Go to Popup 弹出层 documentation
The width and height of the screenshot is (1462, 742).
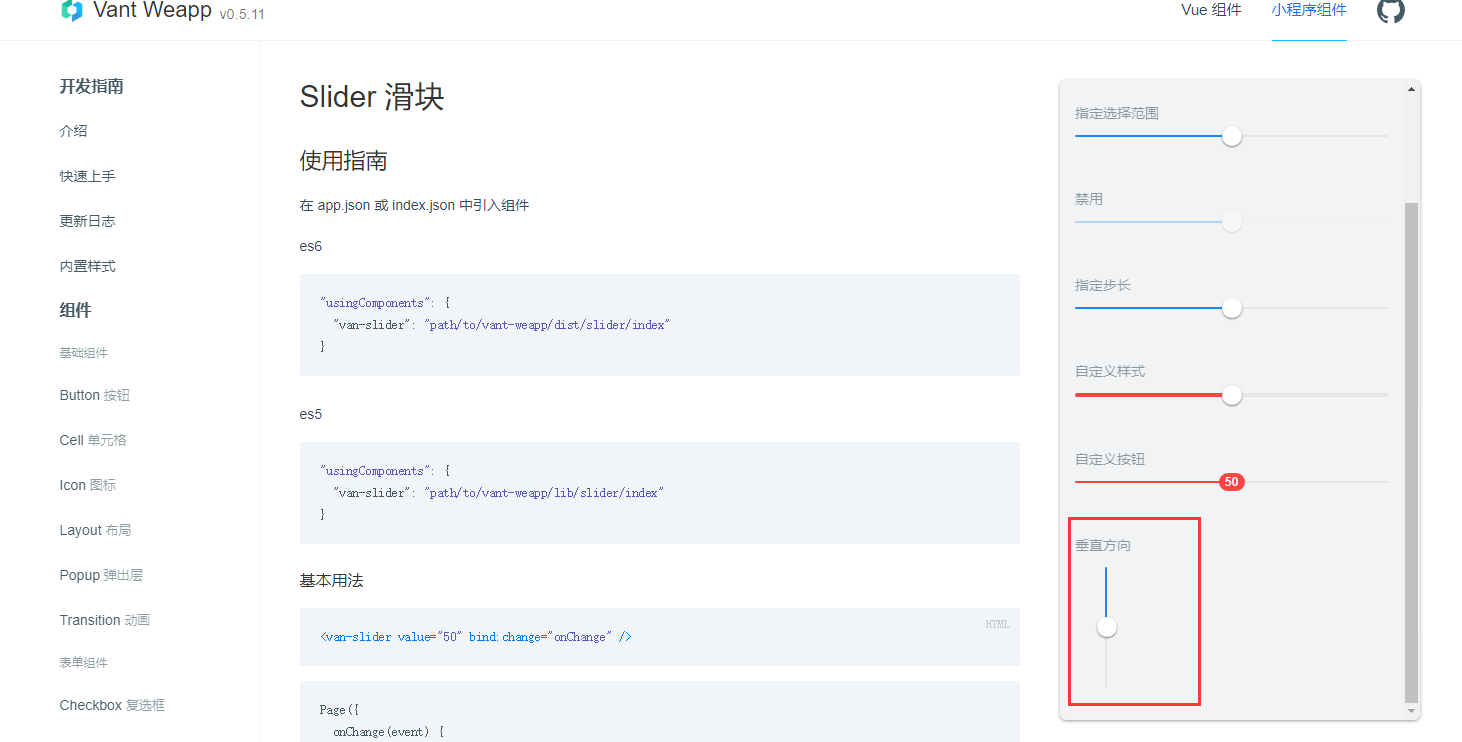click(x=100, y=575)
